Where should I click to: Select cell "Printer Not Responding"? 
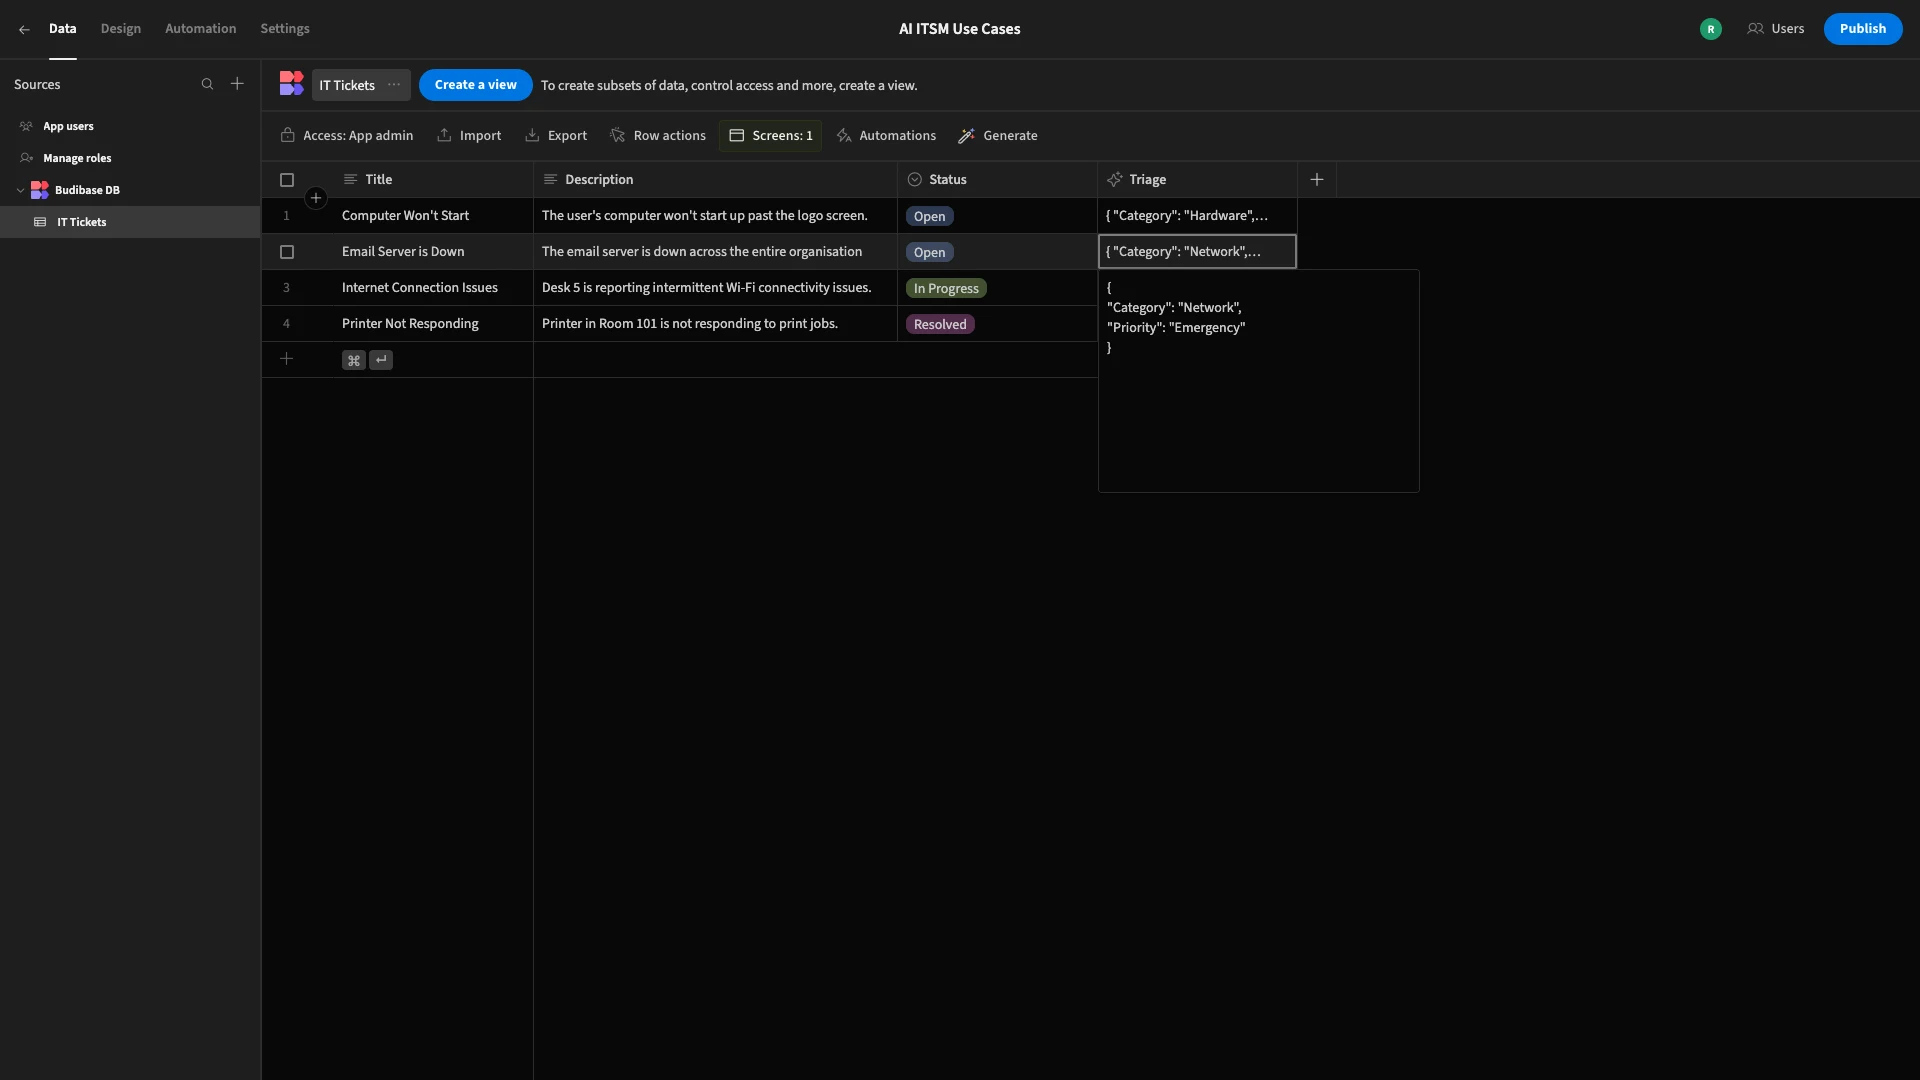433,324
